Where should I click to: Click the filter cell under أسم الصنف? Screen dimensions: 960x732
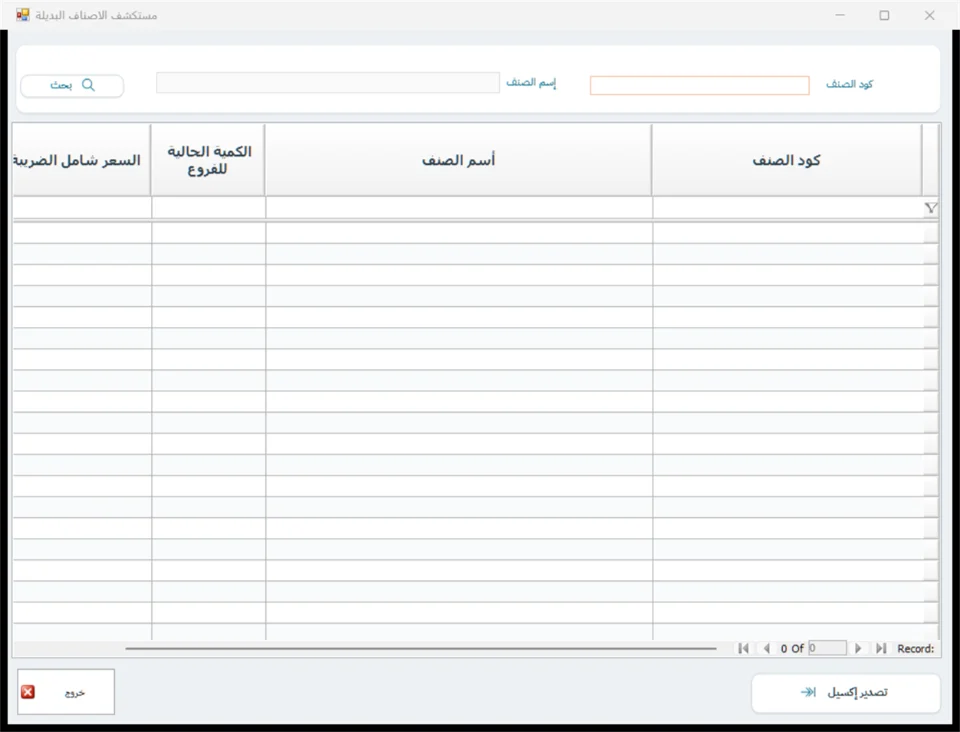(x=459, y=207)
